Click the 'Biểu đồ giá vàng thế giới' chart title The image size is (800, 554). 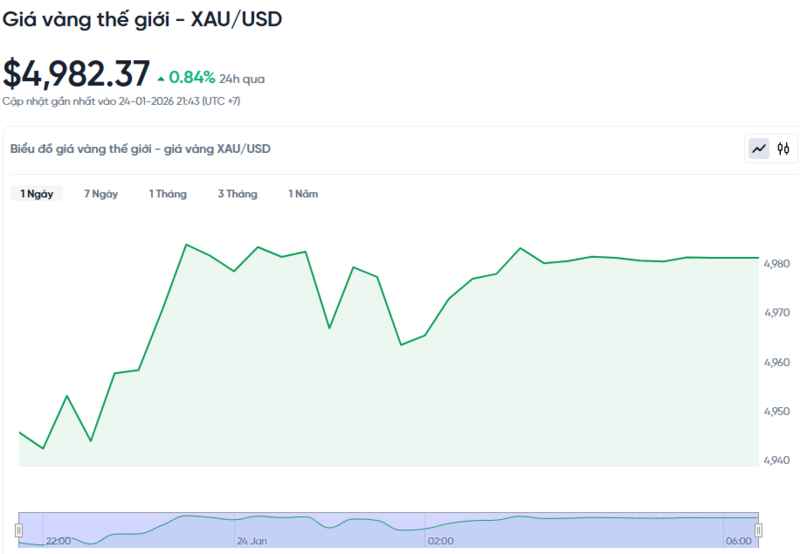point(140,149)
